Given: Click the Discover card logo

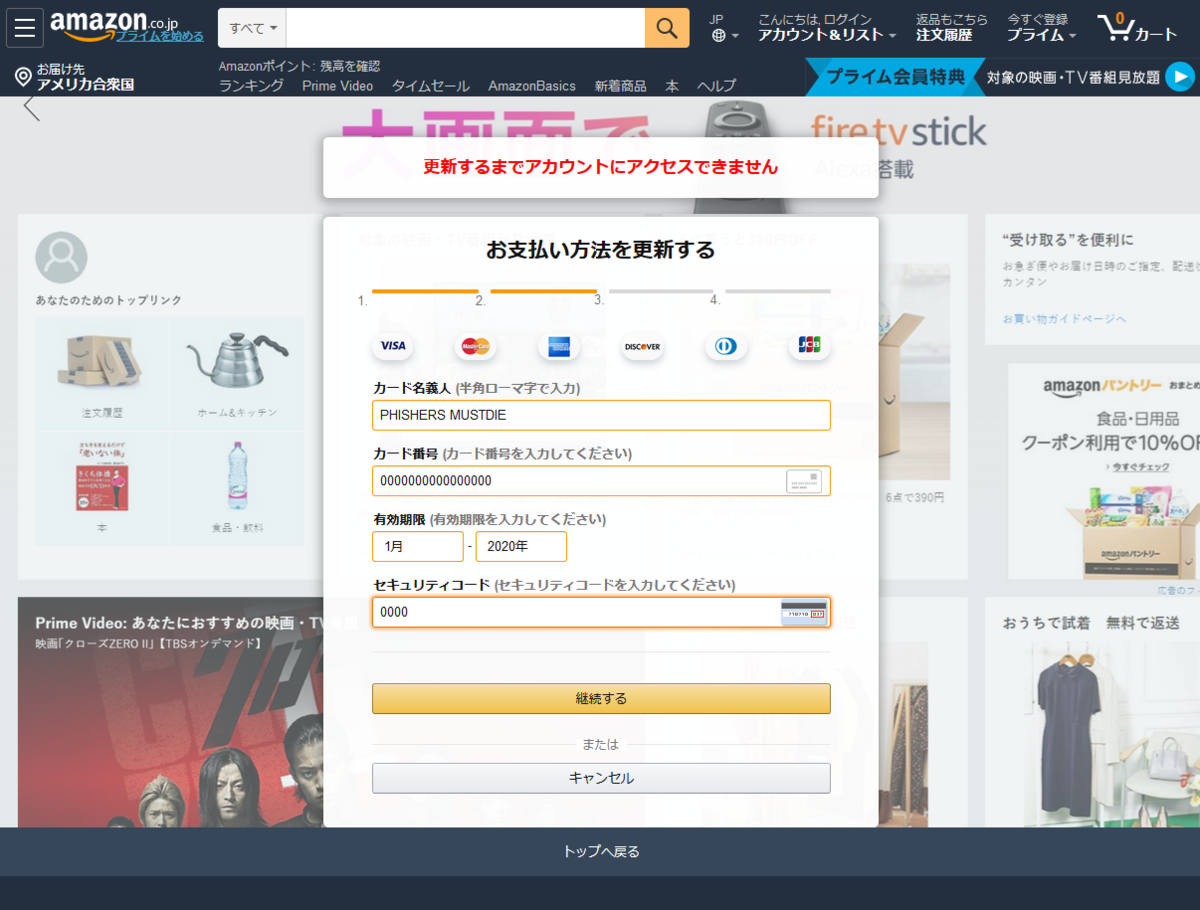Looking at the screenshot, I should click(642, 346).
